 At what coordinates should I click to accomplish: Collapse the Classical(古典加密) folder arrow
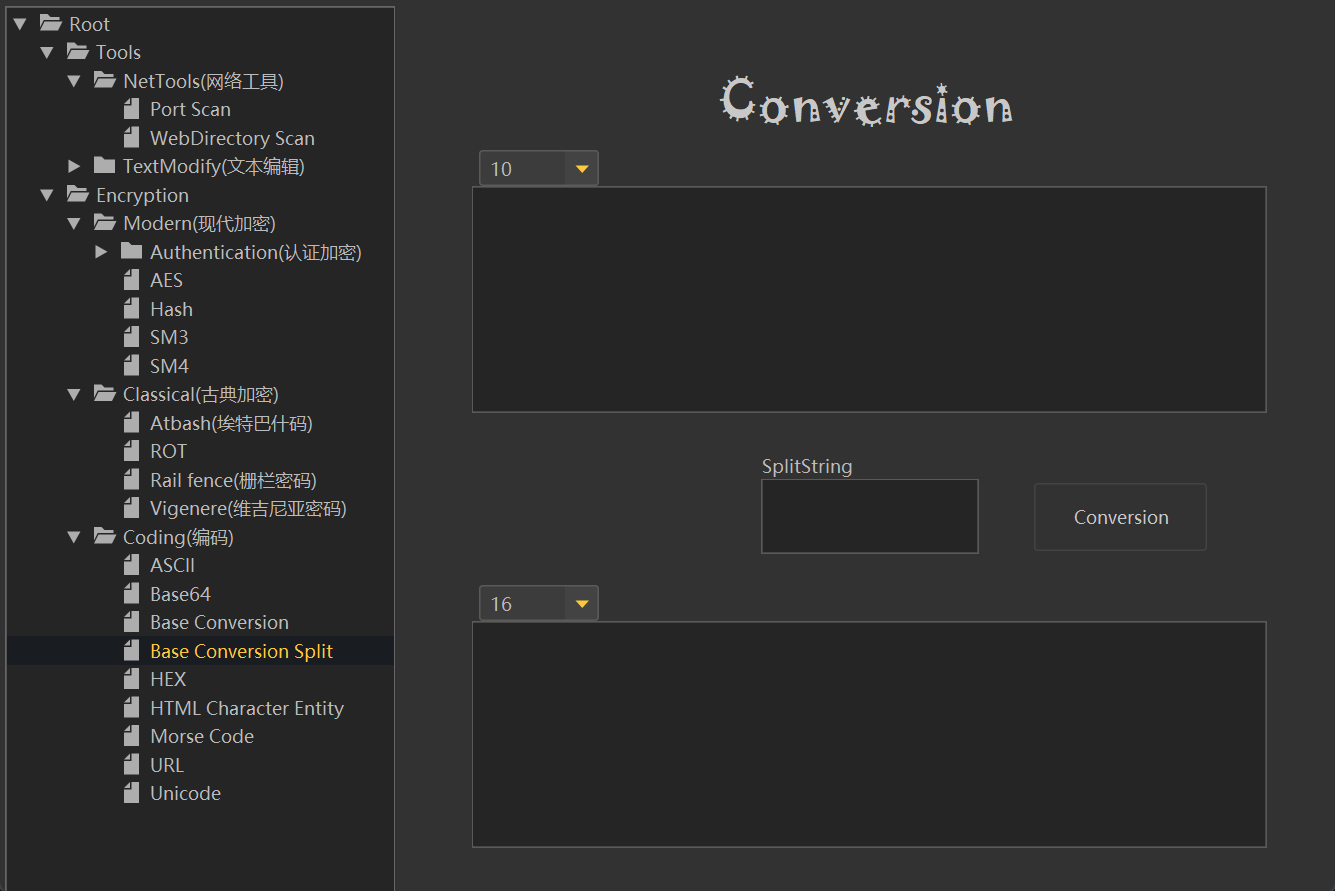[74, 395]
